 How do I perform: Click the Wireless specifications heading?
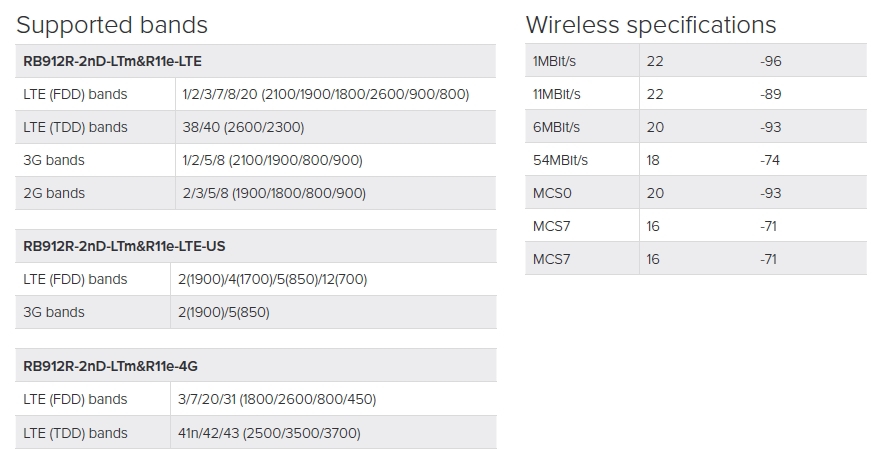pyautogui.click(x=651, y=25)
